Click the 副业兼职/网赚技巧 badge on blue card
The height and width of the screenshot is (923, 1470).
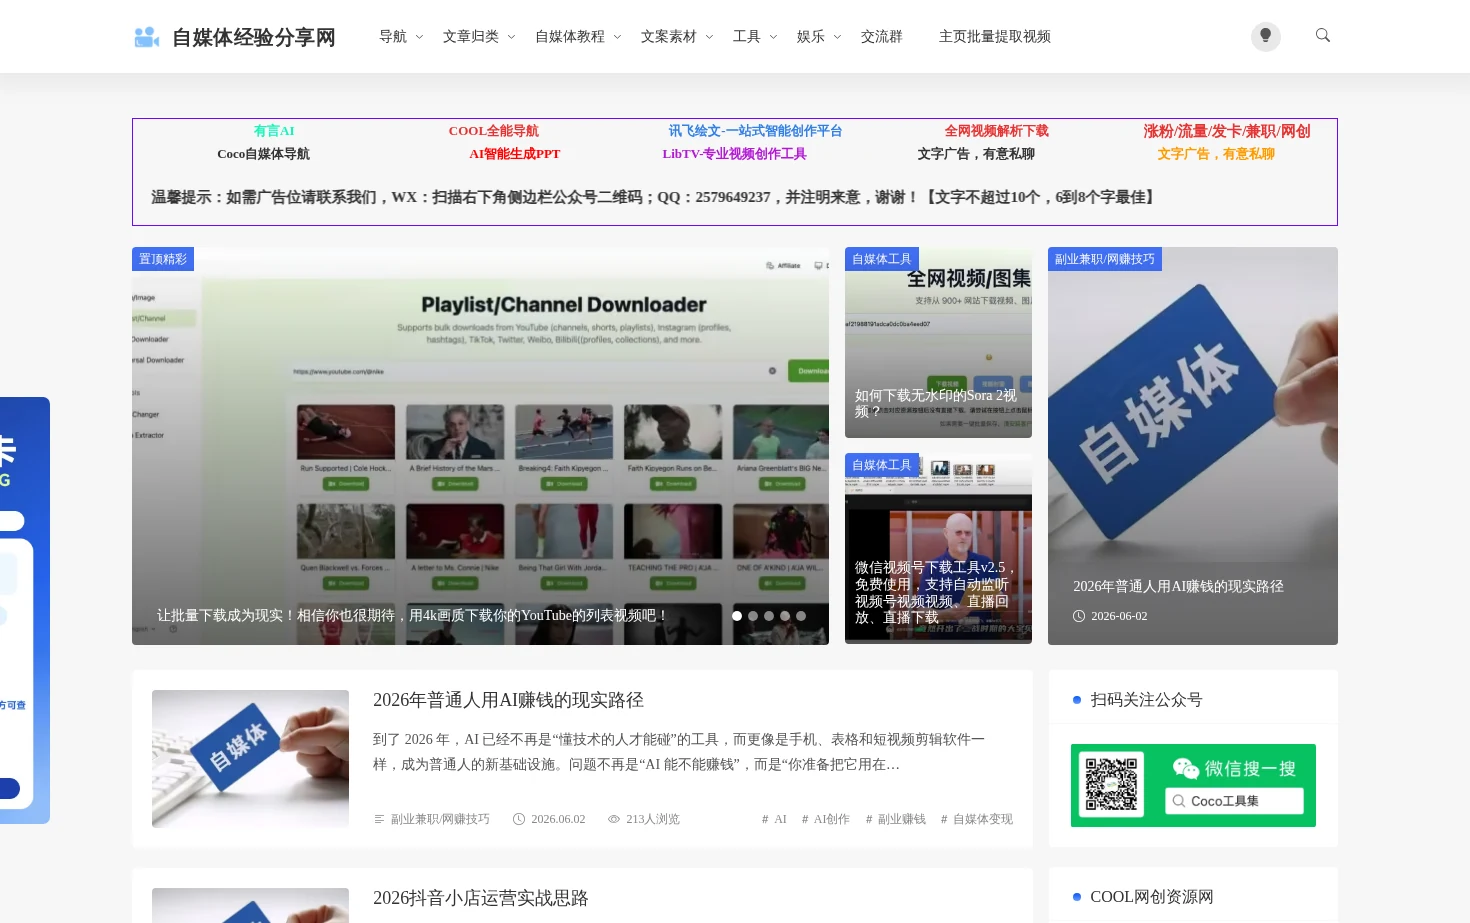click(x=1105, y=259)
